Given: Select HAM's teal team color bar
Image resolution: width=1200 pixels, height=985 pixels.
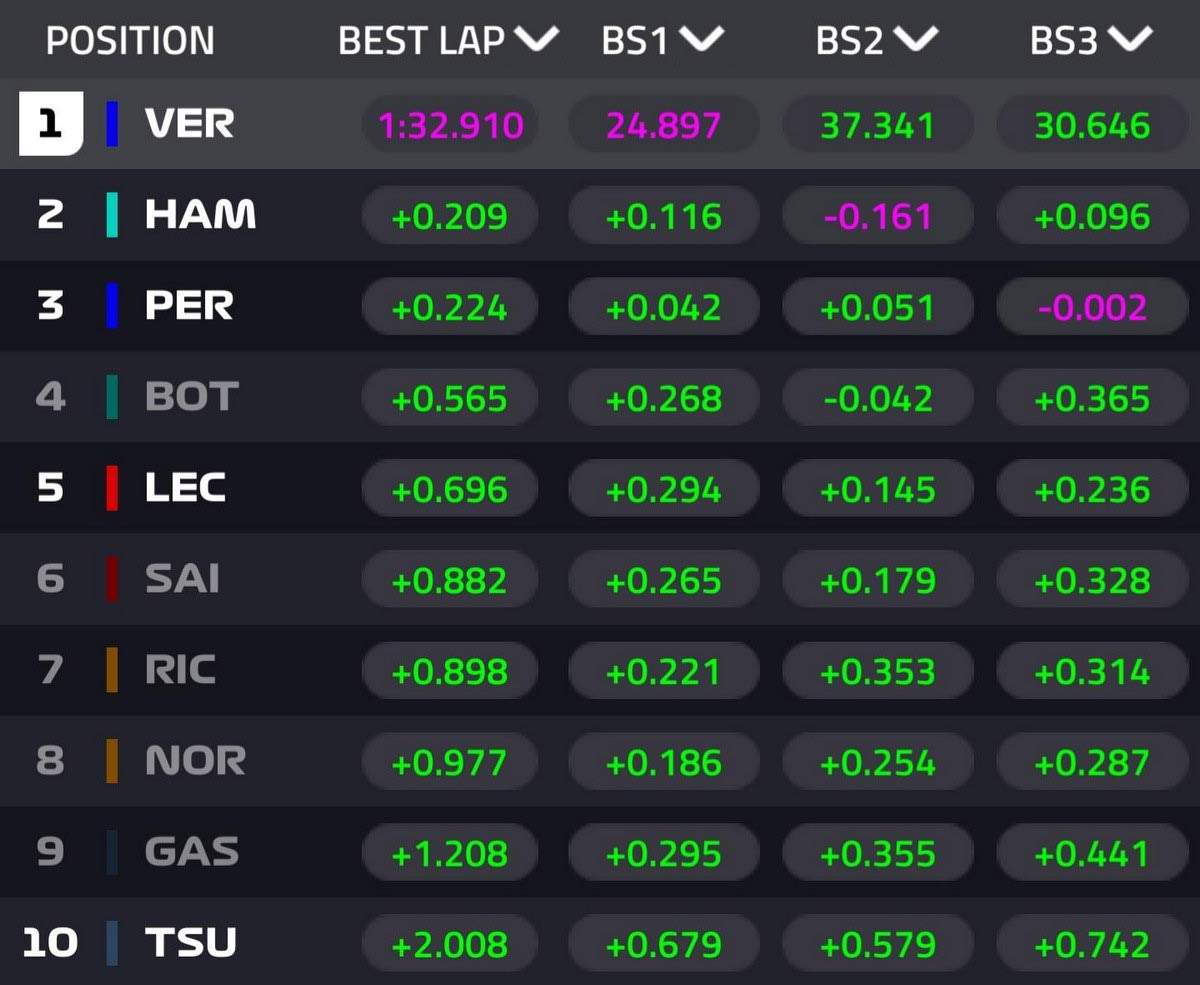Looking at the screenshot, I should point(112,215).
